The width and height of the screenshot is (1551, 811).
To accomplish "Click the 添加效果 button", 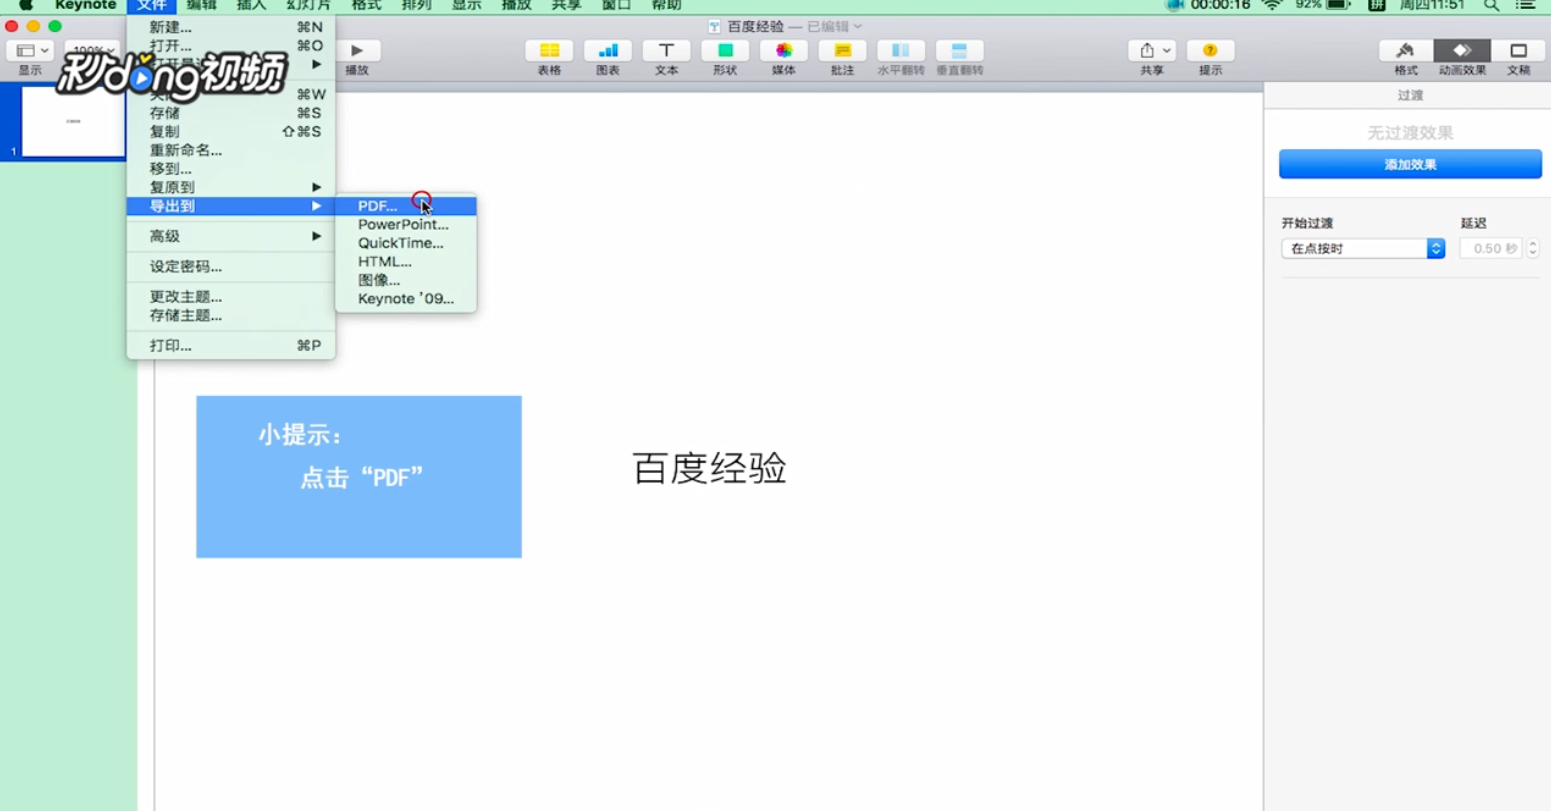I will pyautogui.click(x=1410, y=164).
